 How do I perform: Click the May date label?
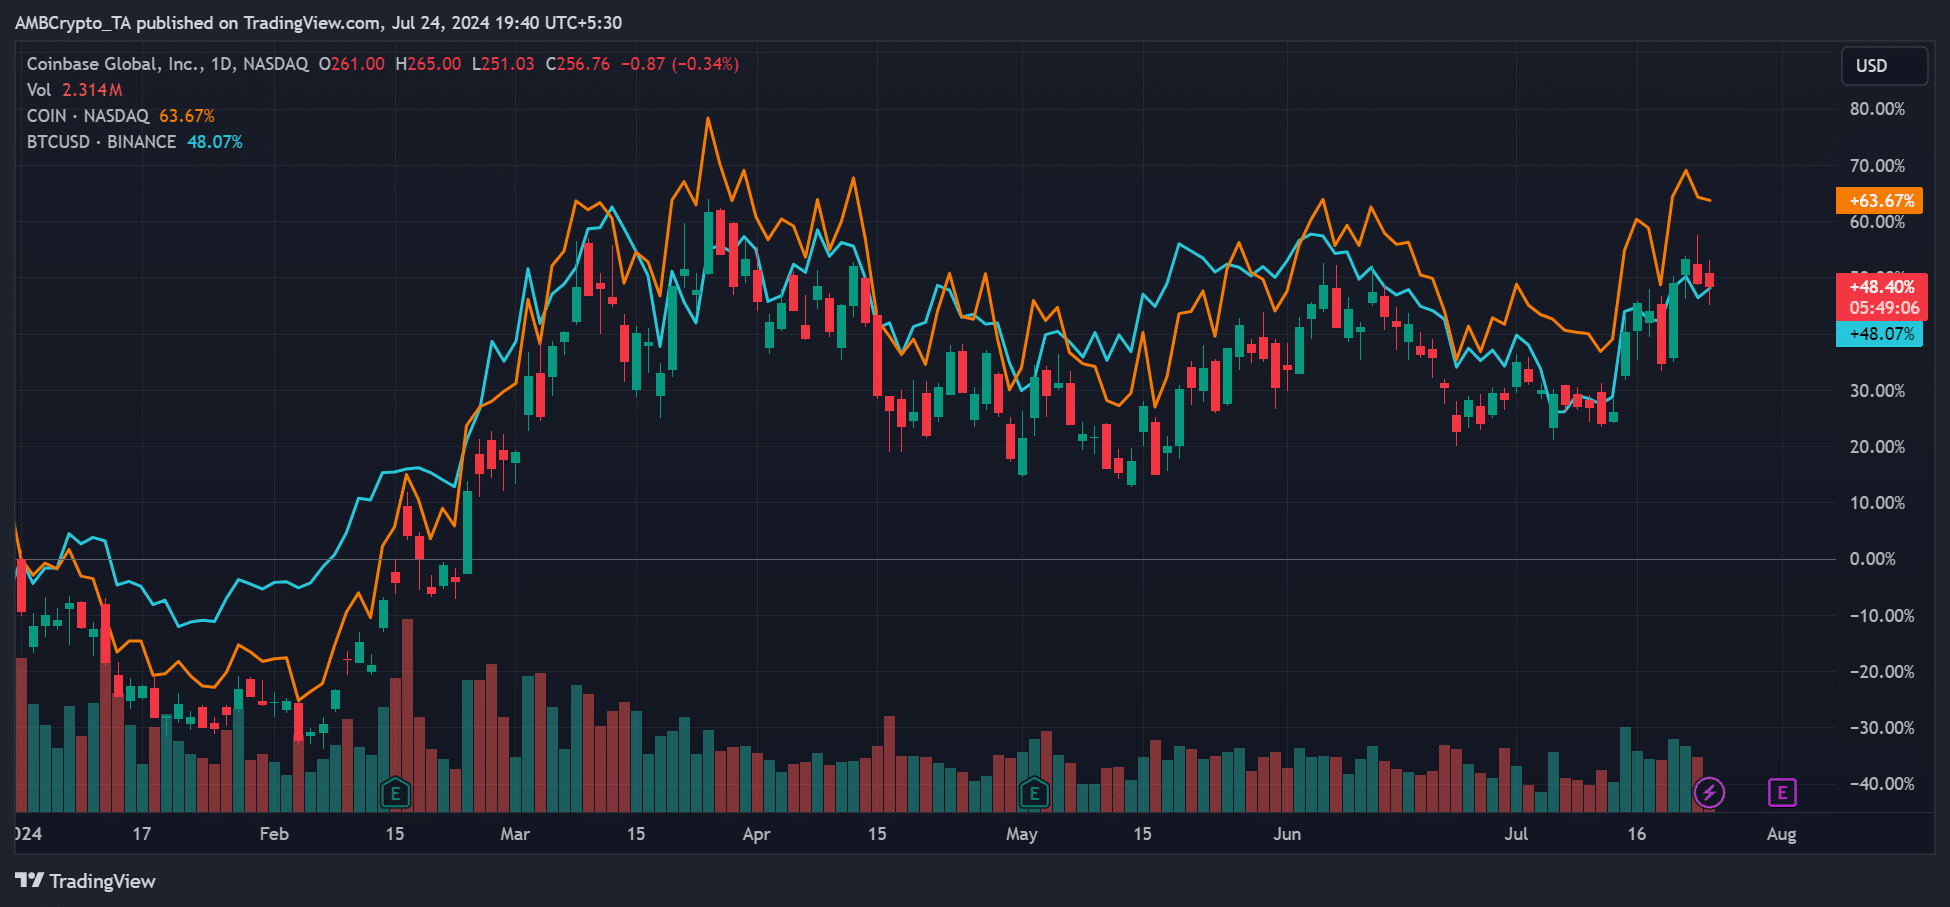click(x=1021, y=834)
